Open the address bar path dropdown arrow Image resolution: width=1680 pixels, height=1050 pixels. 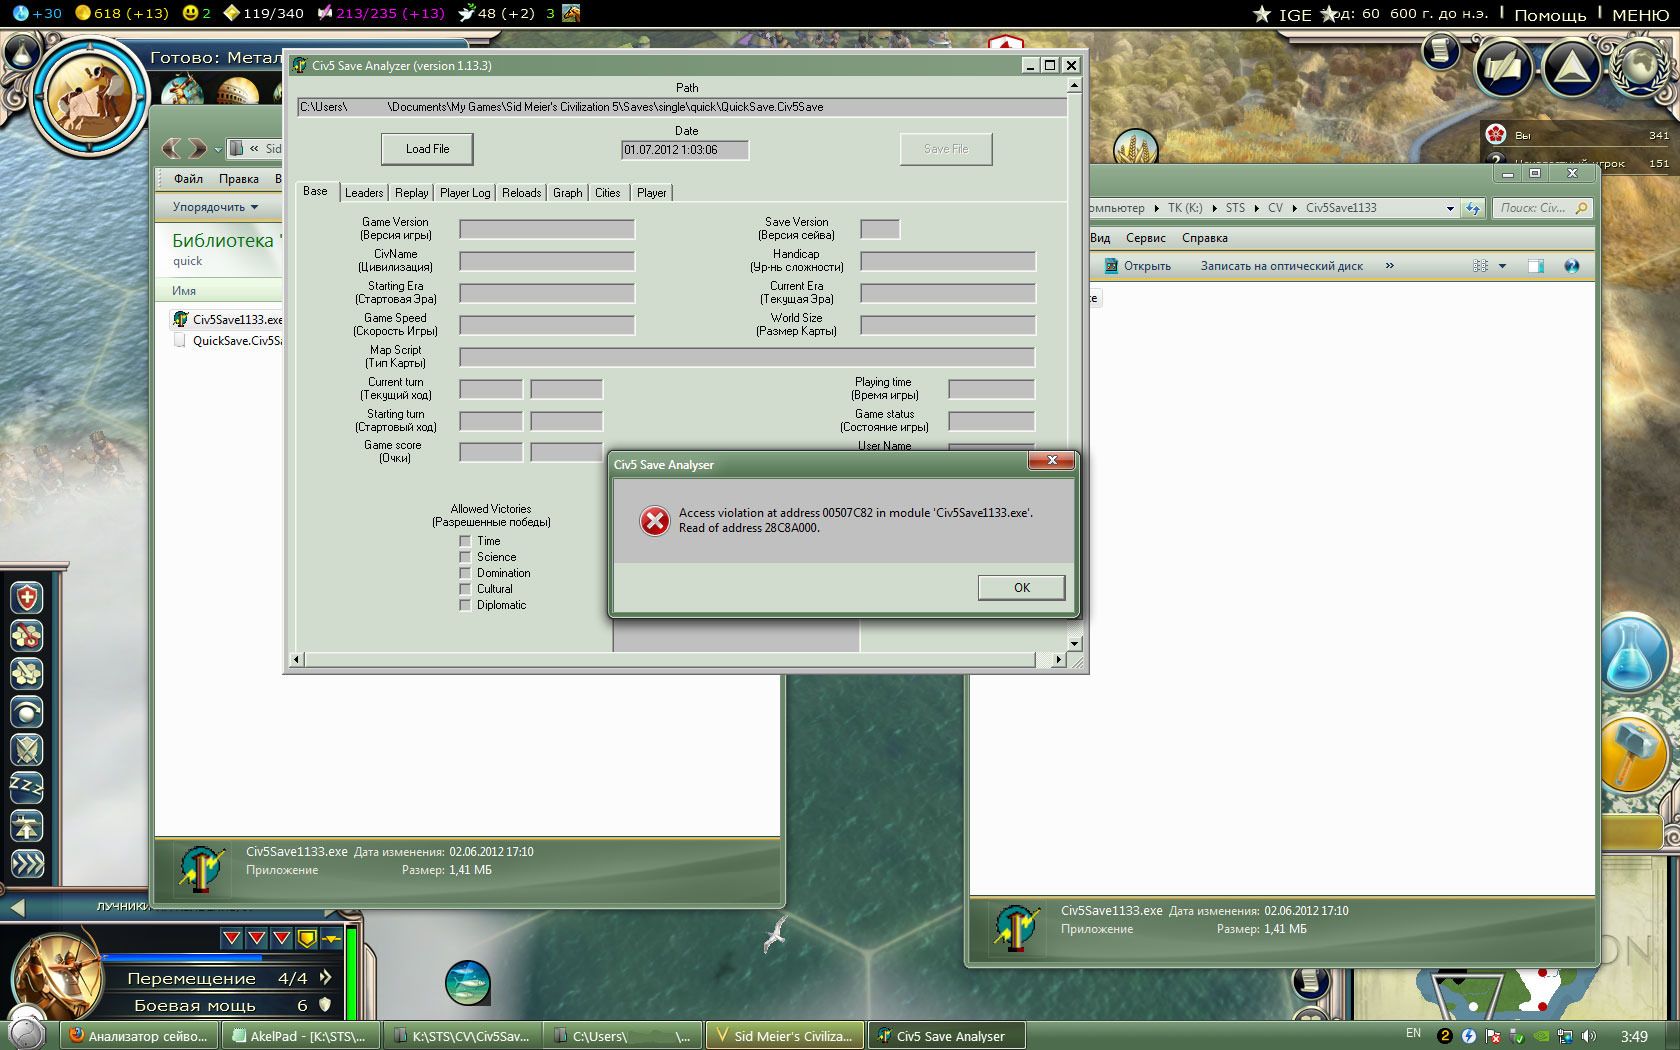click(1450, 209)
